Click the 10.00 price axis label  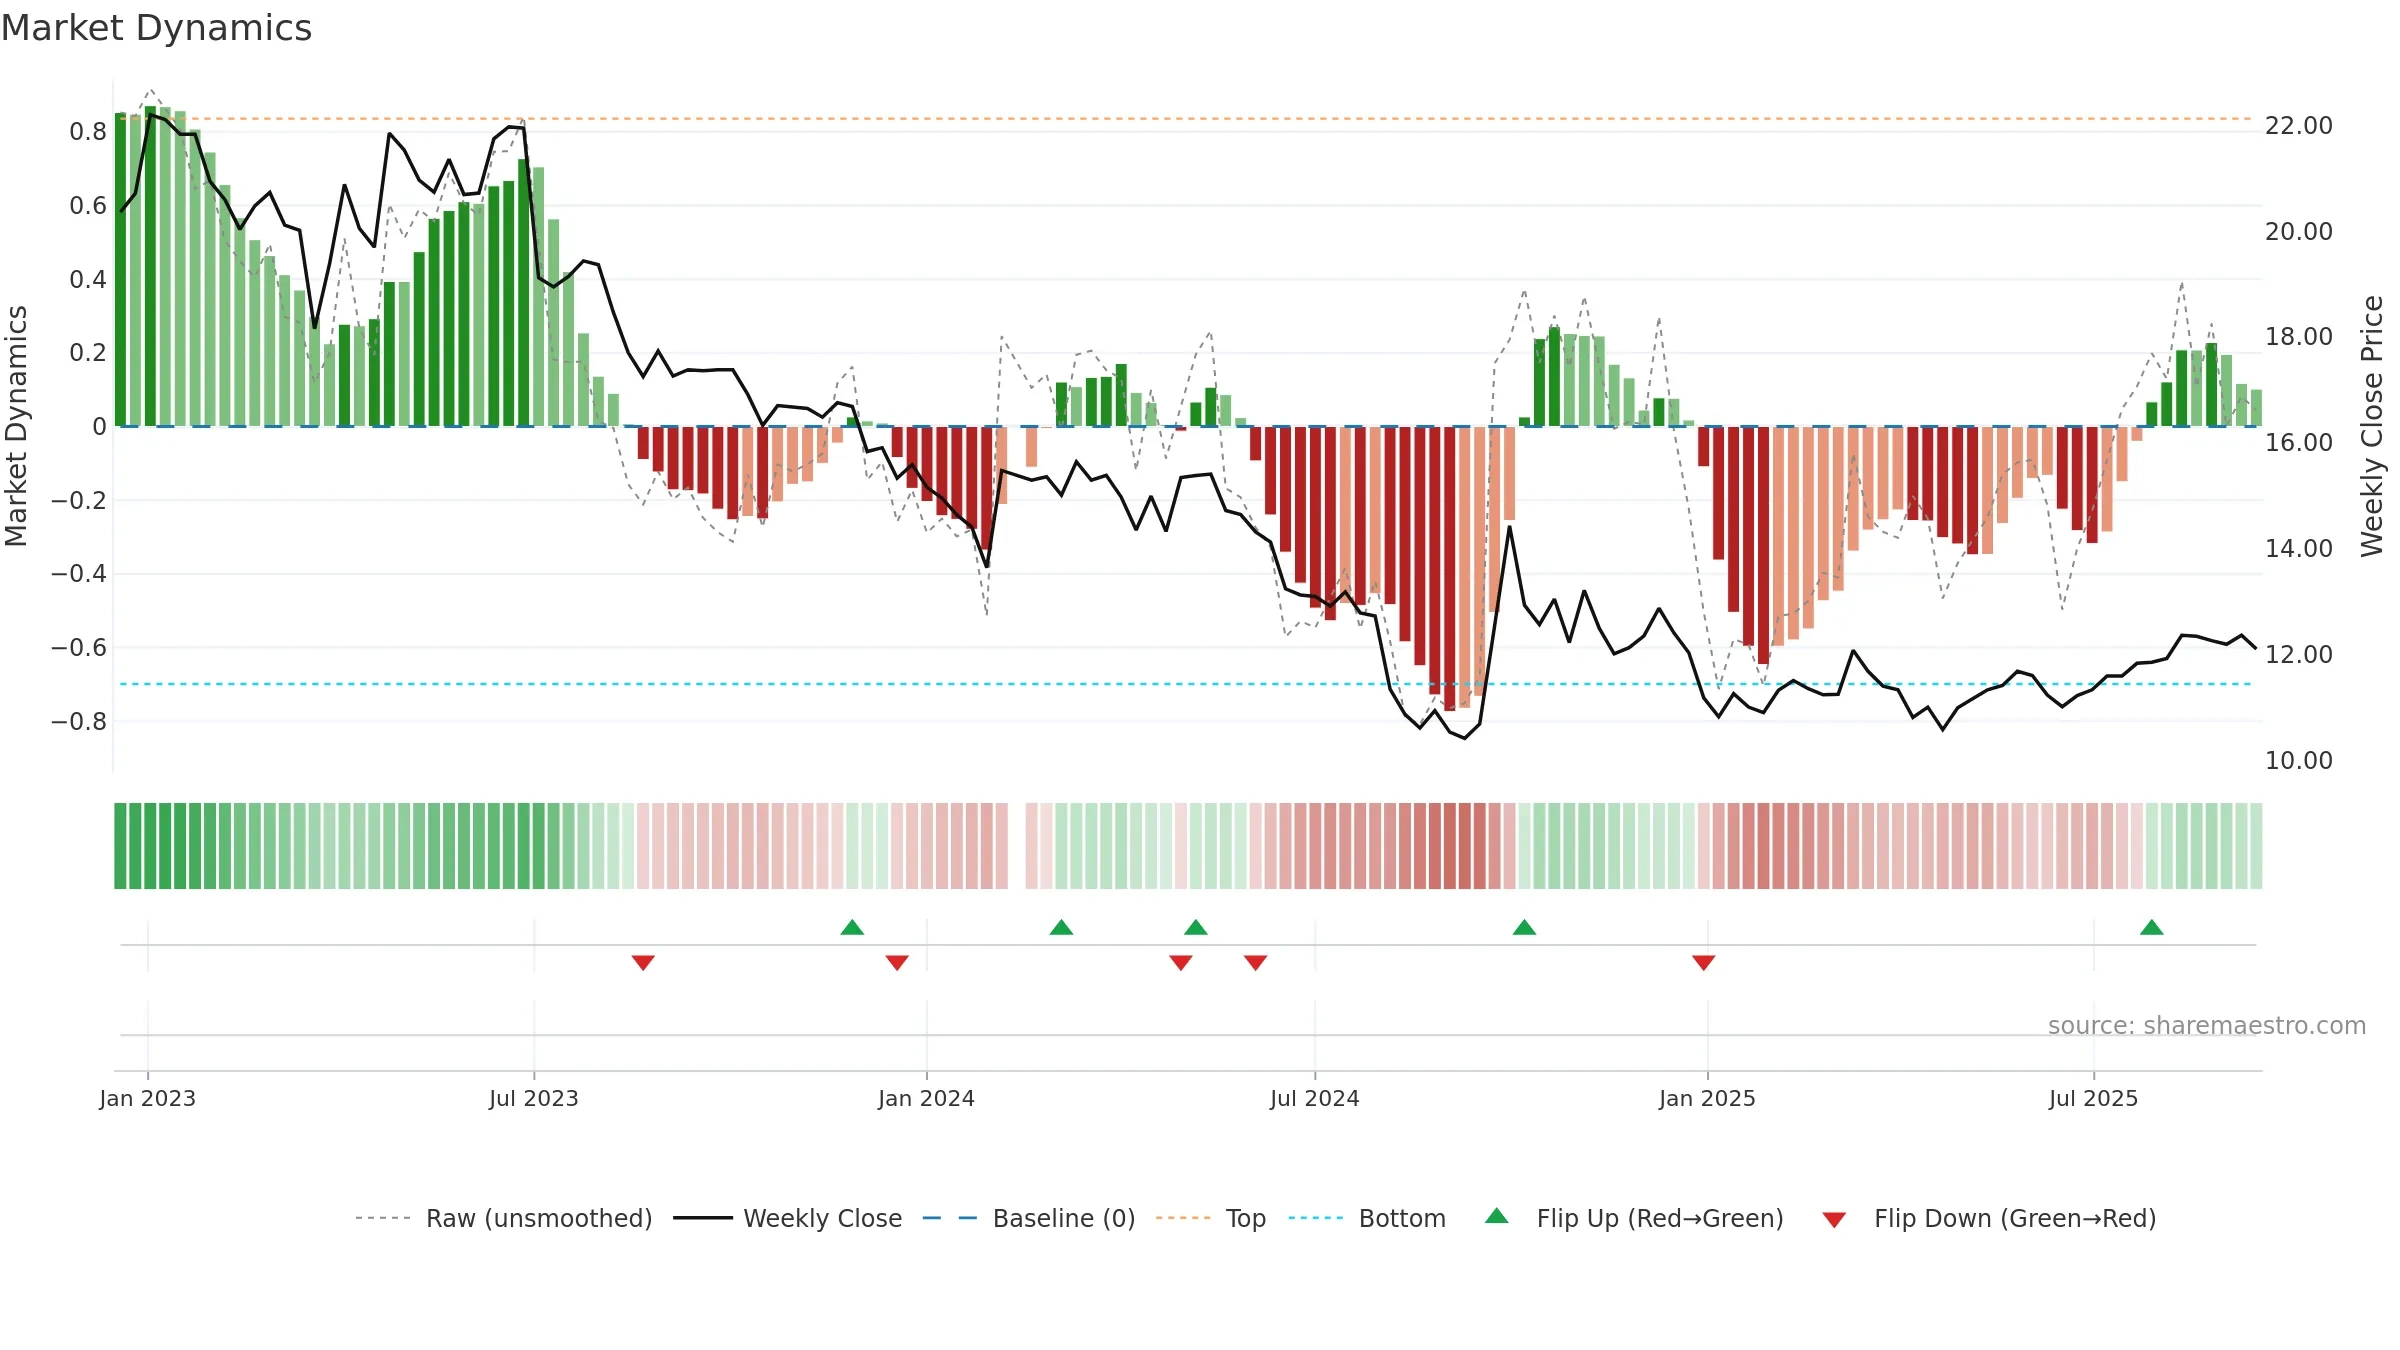tap(2299, 761)
